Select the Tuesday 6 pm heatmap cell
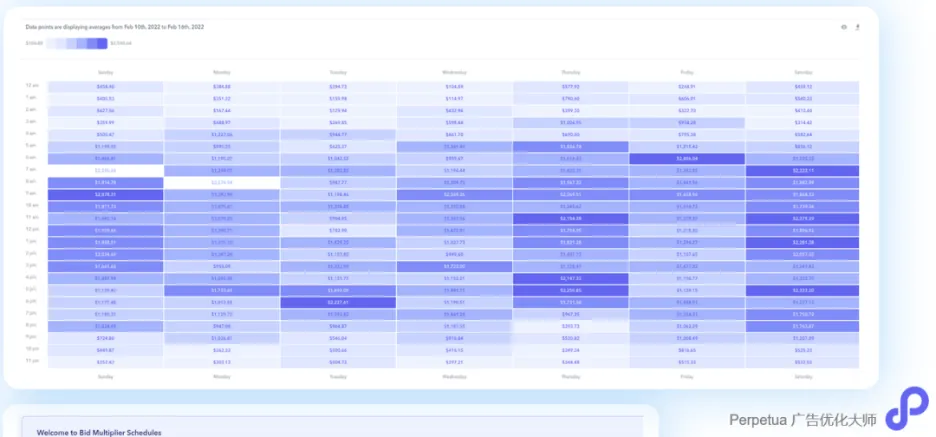936x437 pixels. pyautogui.click(x=337, y=303)
